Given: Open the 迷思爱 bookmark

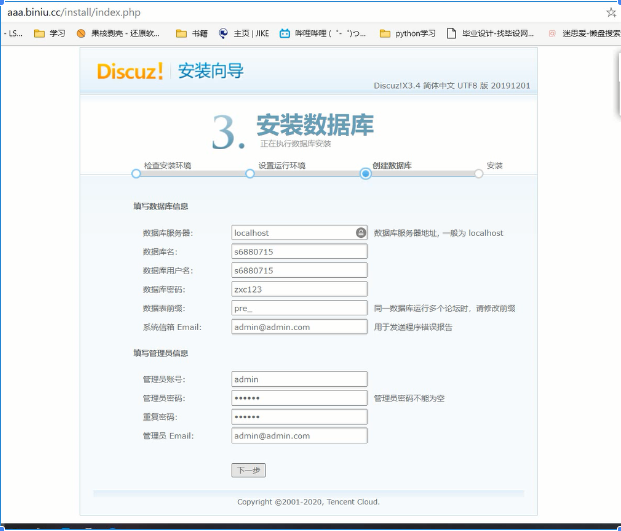Looking at the screenshot, I should pos(585,34).
